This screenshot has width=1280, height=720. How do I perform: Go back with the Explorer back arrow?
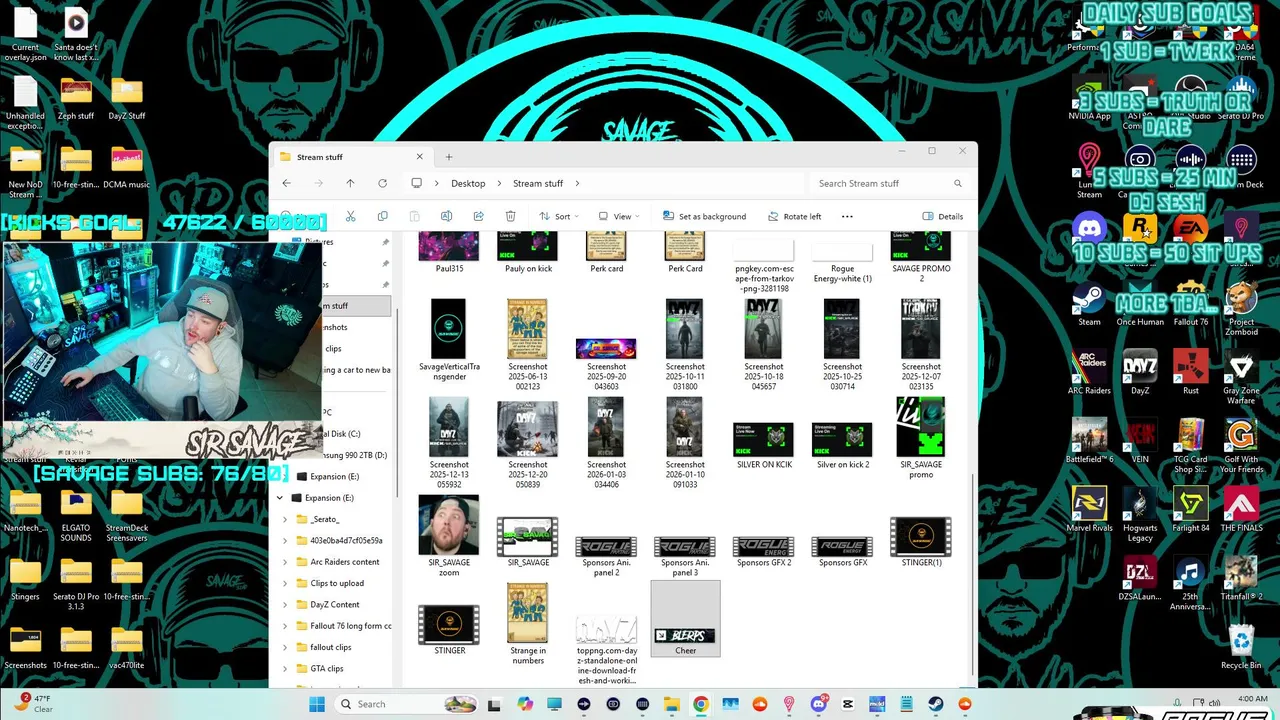click(x=287, y=183)
